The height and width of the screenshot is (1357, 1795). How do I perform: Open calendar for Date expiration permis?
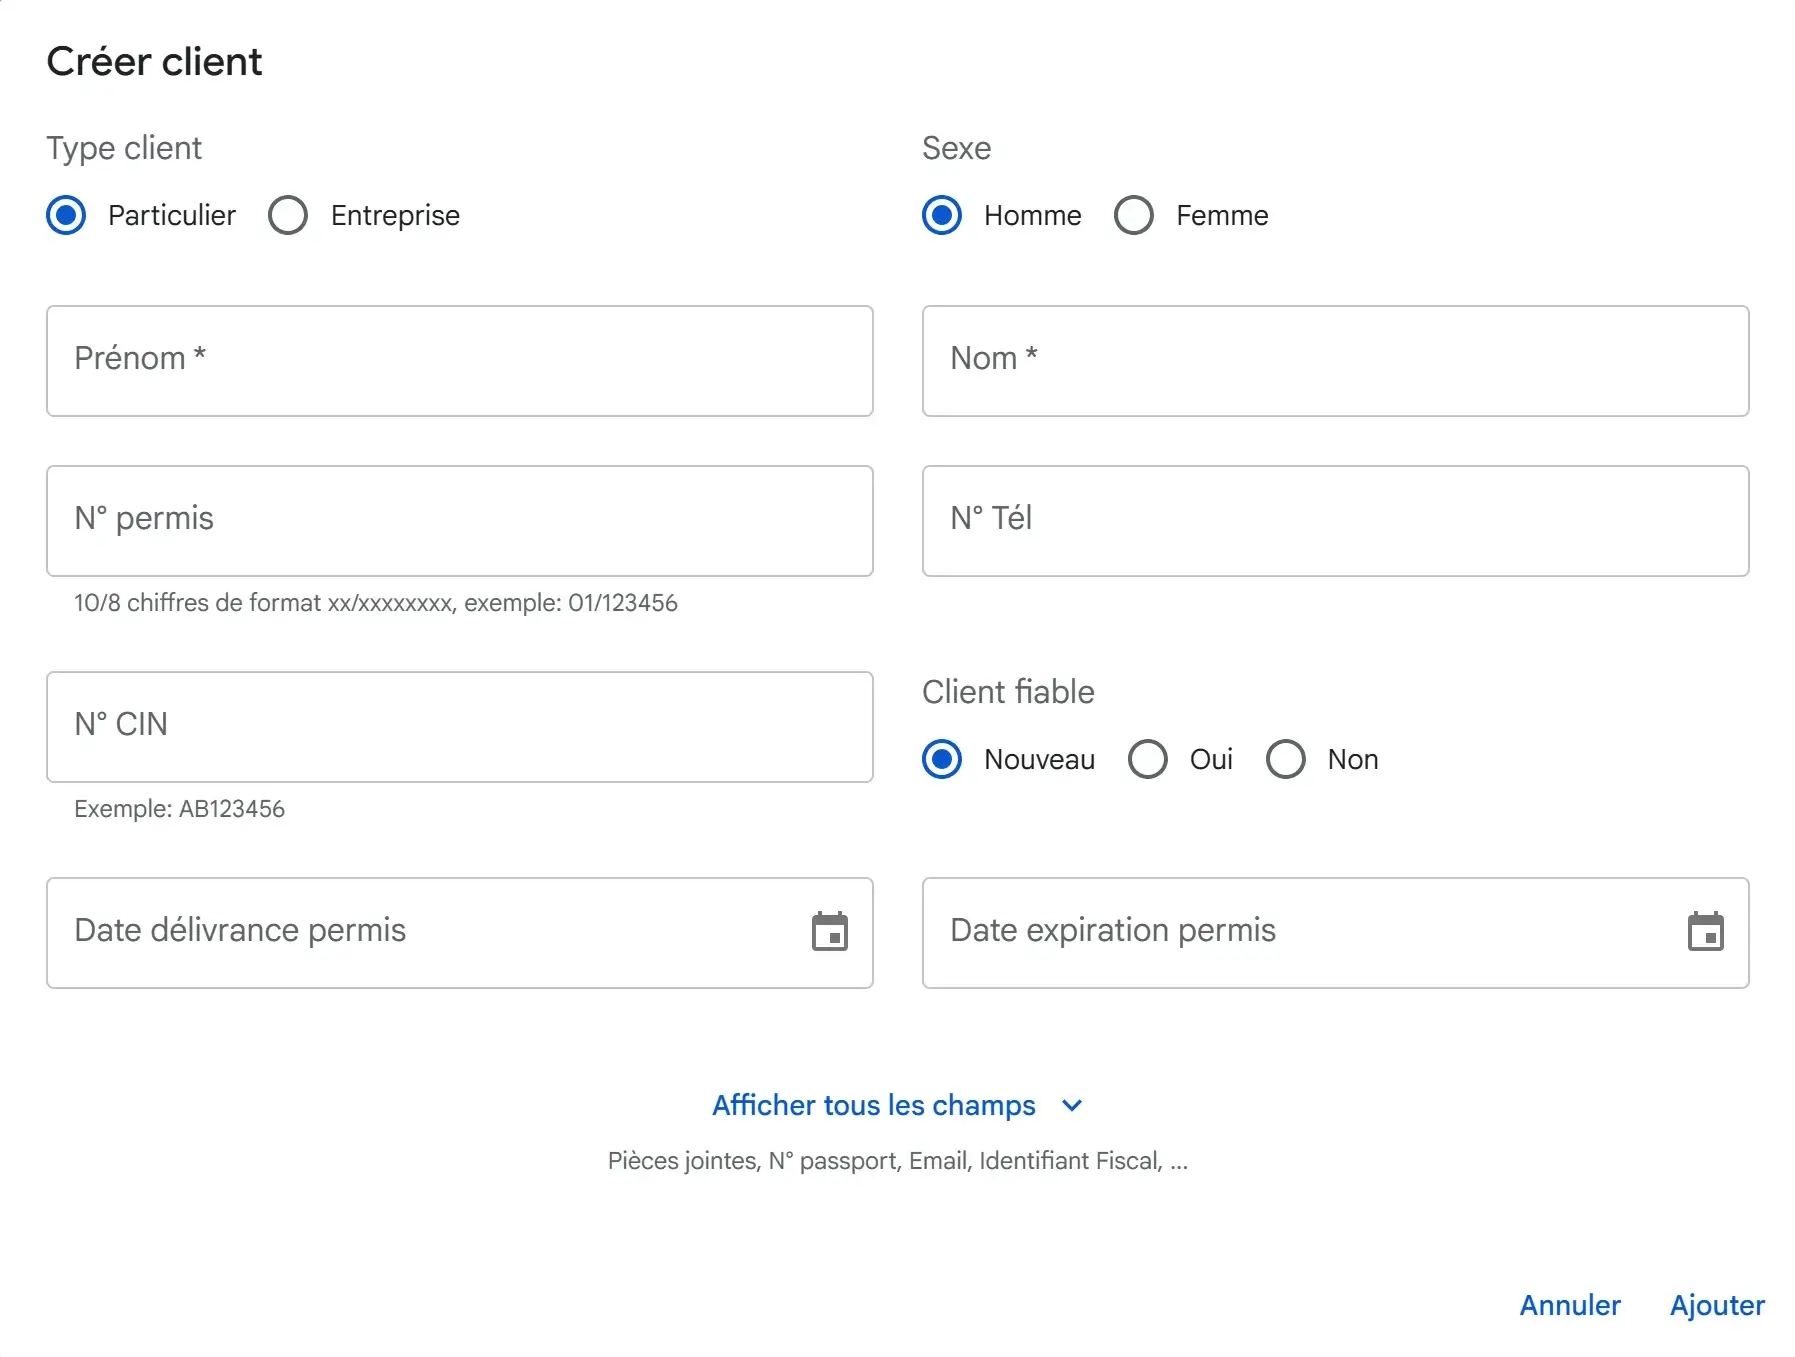click(x=1705, y=932)
